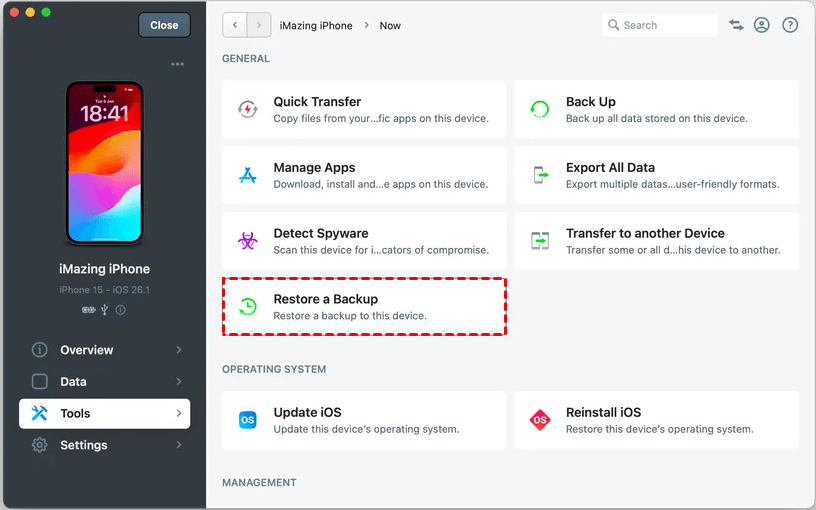Click the iPhone 15 - iOS 26.1 text
Viewport: 816px width, 510px height.
(105, 290)
